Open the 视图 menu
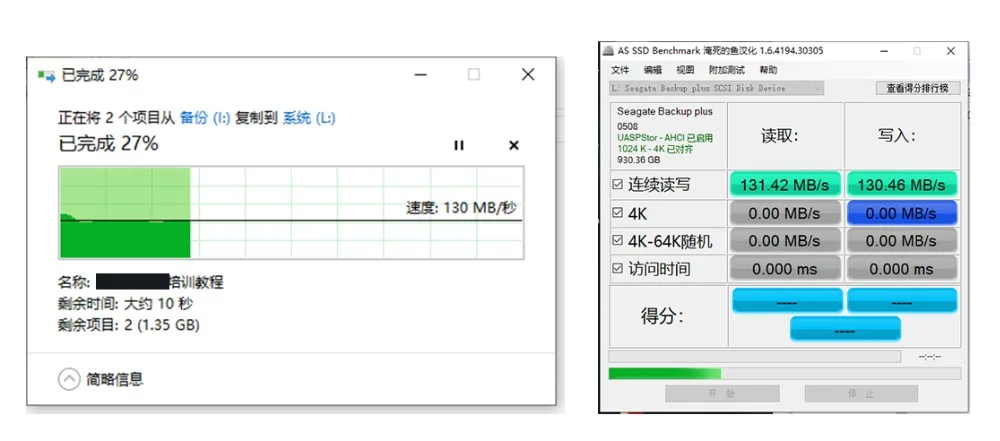The height and width of the screenshot is (441, 1000). [x=685, y=70]
